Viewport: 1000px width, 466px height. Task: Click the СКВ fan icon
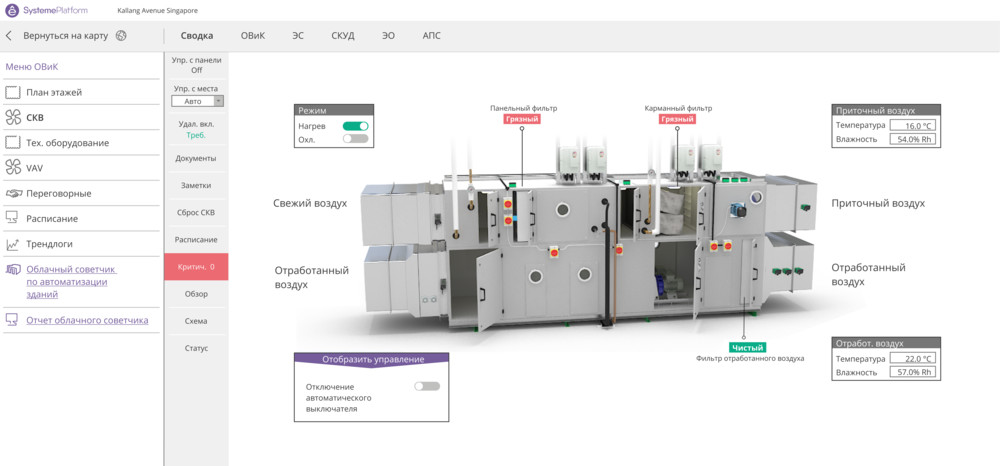[x=13, y=117]
